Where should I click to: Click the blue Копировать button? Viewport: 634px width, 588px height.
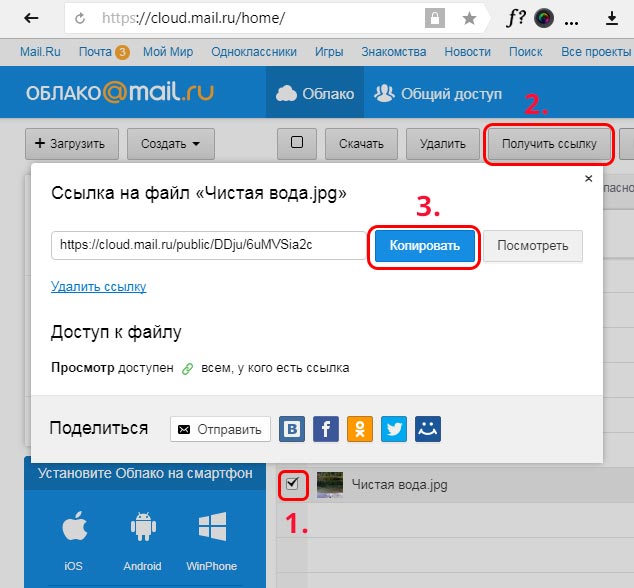point(425,245)
